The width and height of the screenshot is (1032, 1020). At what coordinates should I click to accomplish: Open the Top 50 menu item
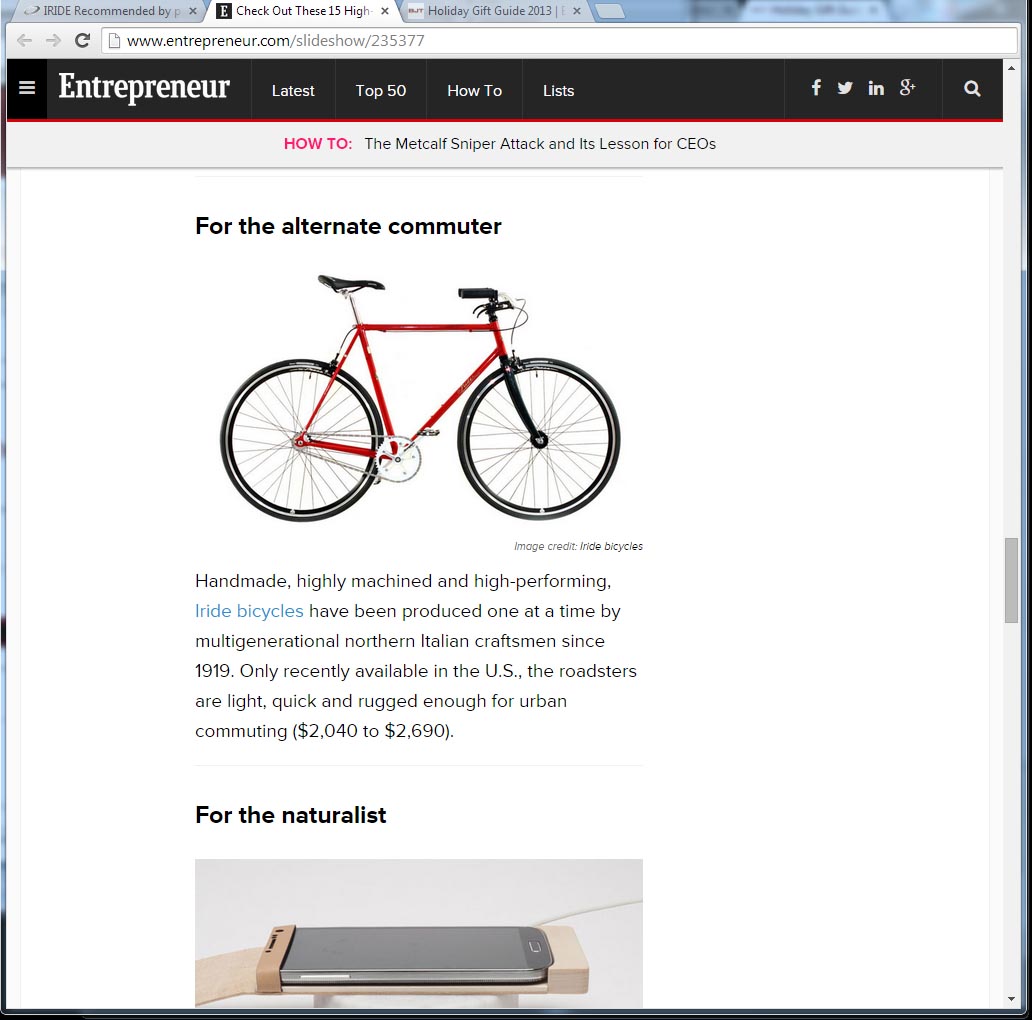pyautogui.click(x=380, y=91)
